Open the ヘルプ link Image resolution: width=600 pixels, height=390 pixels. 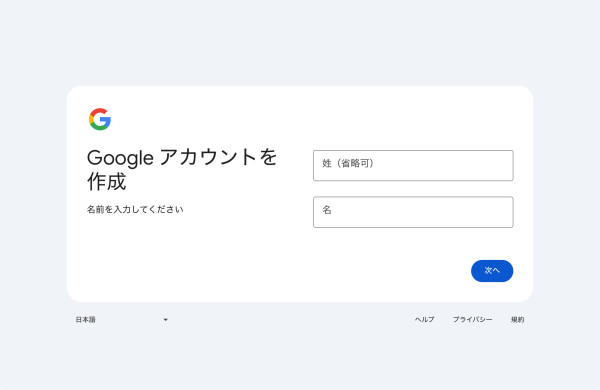coord(424,319)
